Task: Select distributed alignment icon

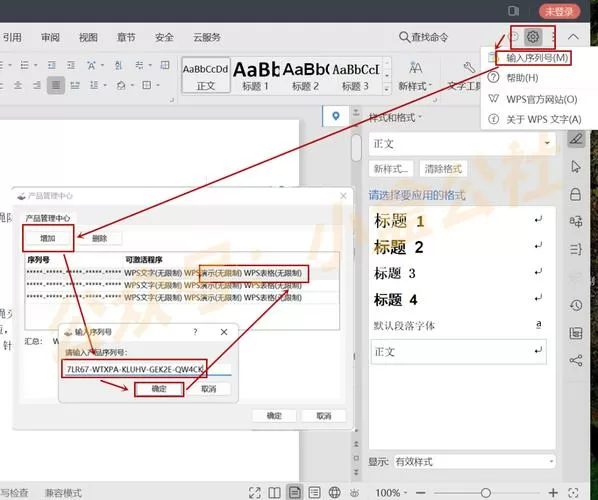Action: [x=75, y=85]
